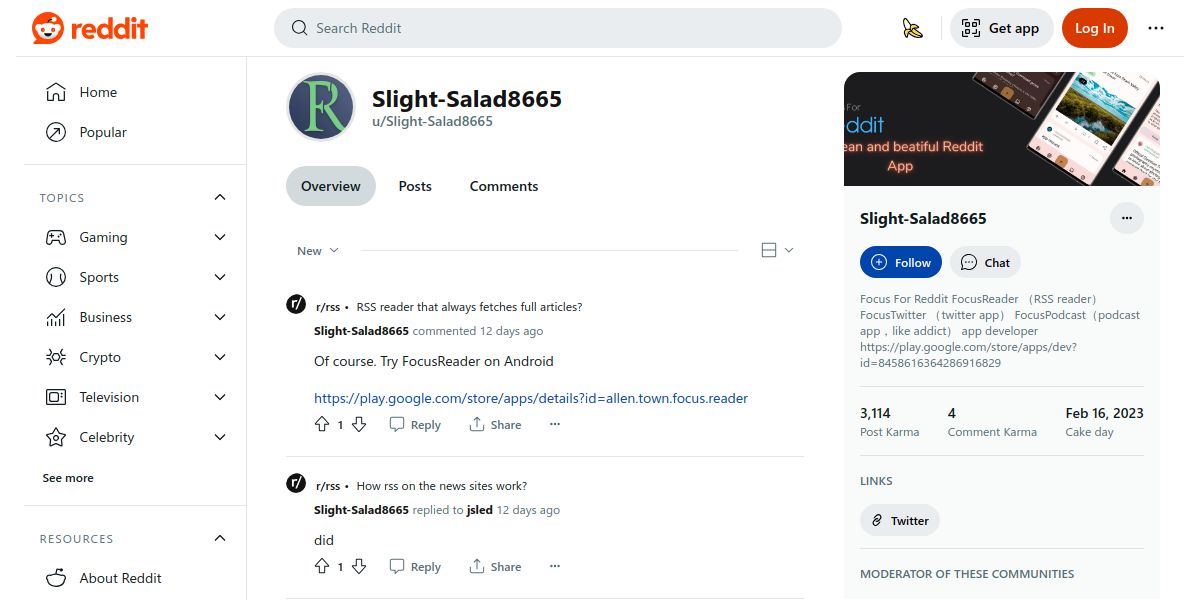Screen dimensions: 1200x600
Task: Share the FocusReader comment
Action: tap(496, 424)
